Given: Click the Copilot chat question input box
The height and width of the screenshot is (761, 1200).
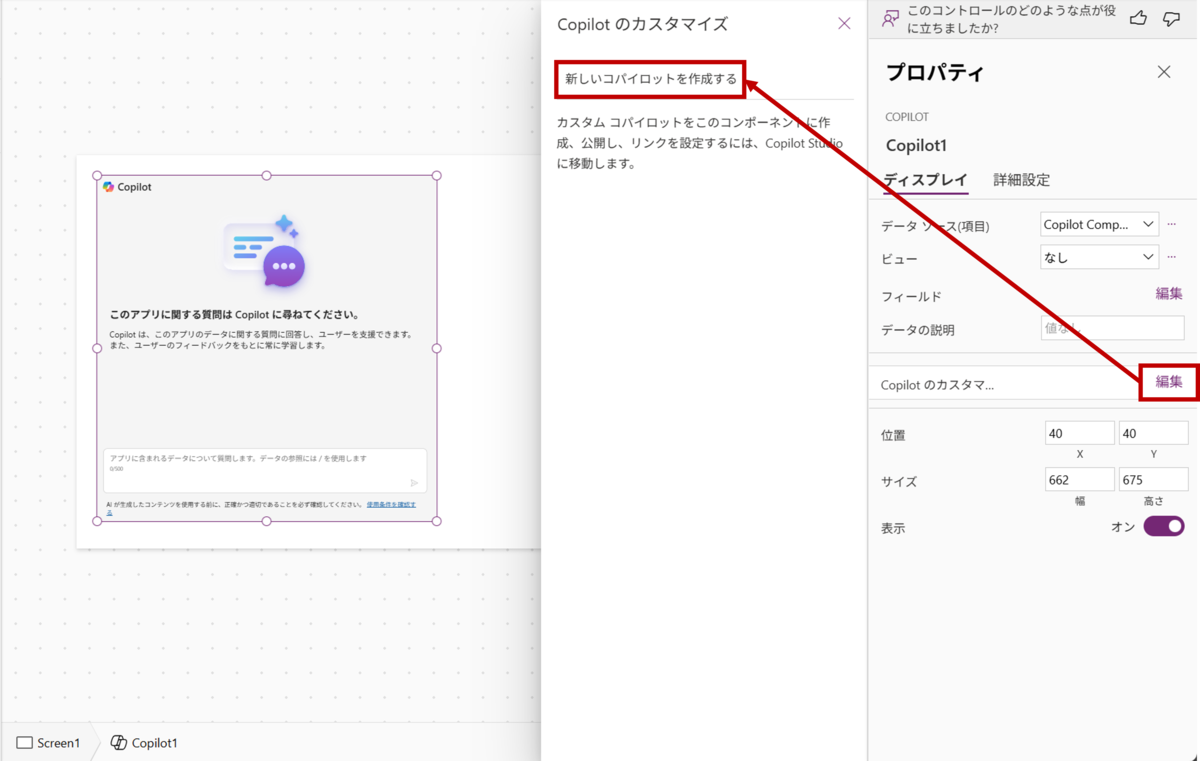Looking at the screenshot, I should 265,470.
